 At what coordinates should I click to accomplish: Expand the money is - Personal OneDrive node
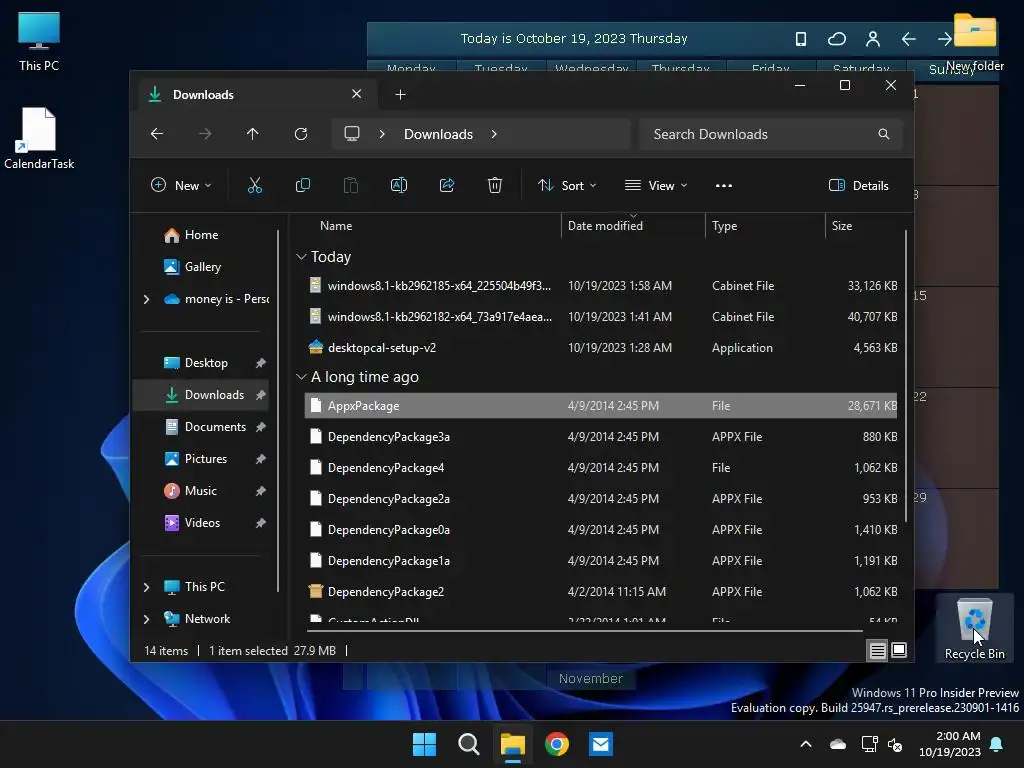tap(146, 299)
